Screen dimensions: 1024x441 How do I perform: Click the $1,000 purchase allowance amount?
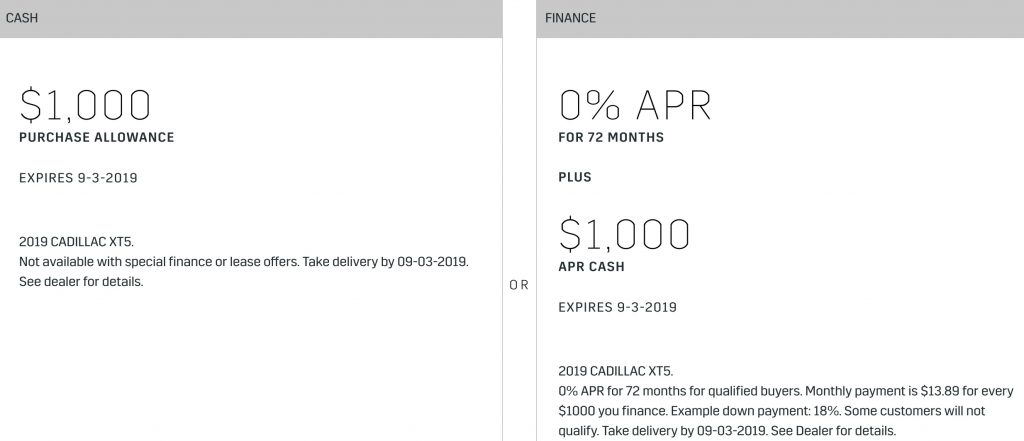pos(85,105)
